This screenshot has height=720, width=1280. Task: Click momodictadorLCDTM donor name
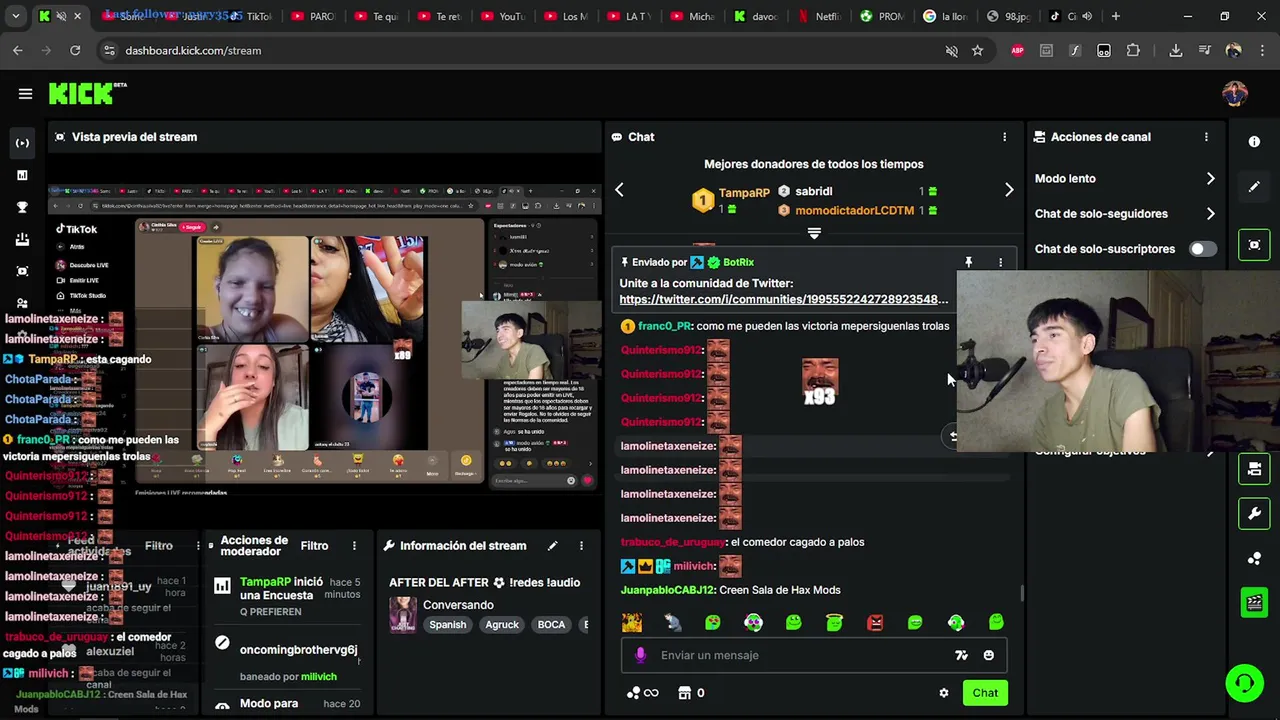point(854,211)
